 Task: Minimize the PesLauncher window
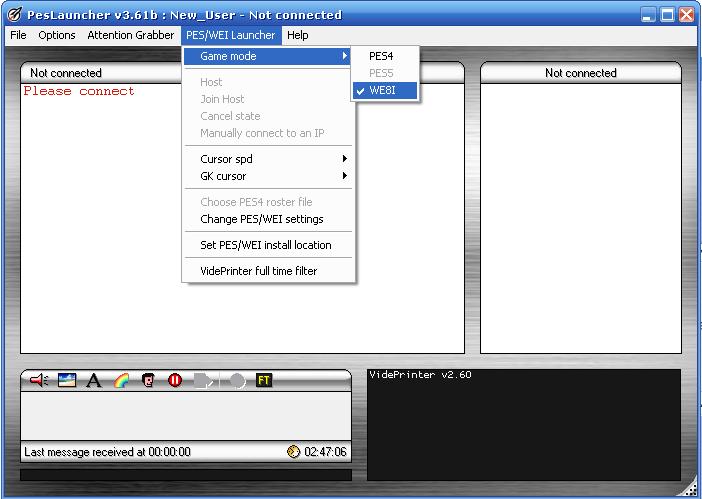click(648, 15)
